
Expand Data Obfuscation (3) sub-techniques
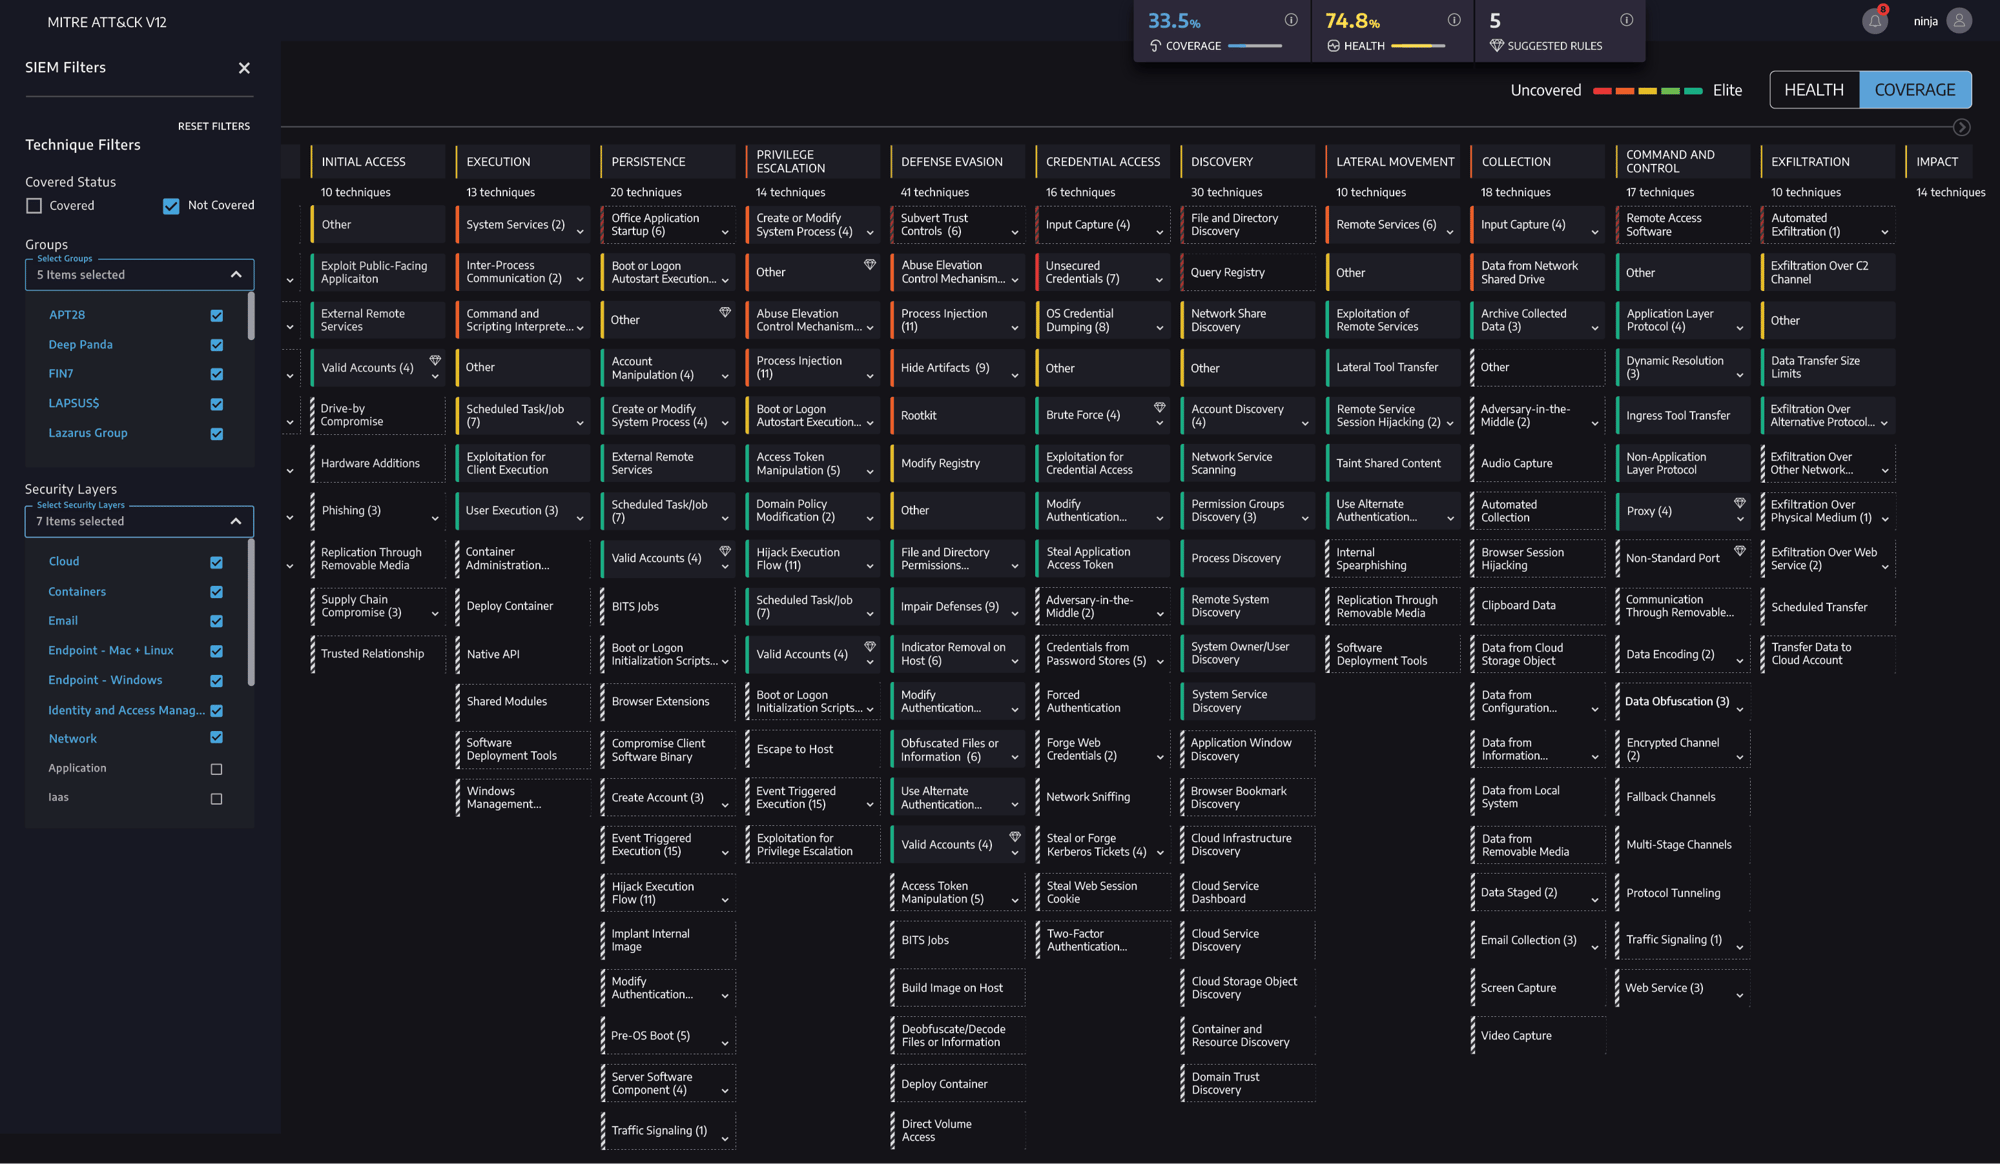tap(1740, 709)
